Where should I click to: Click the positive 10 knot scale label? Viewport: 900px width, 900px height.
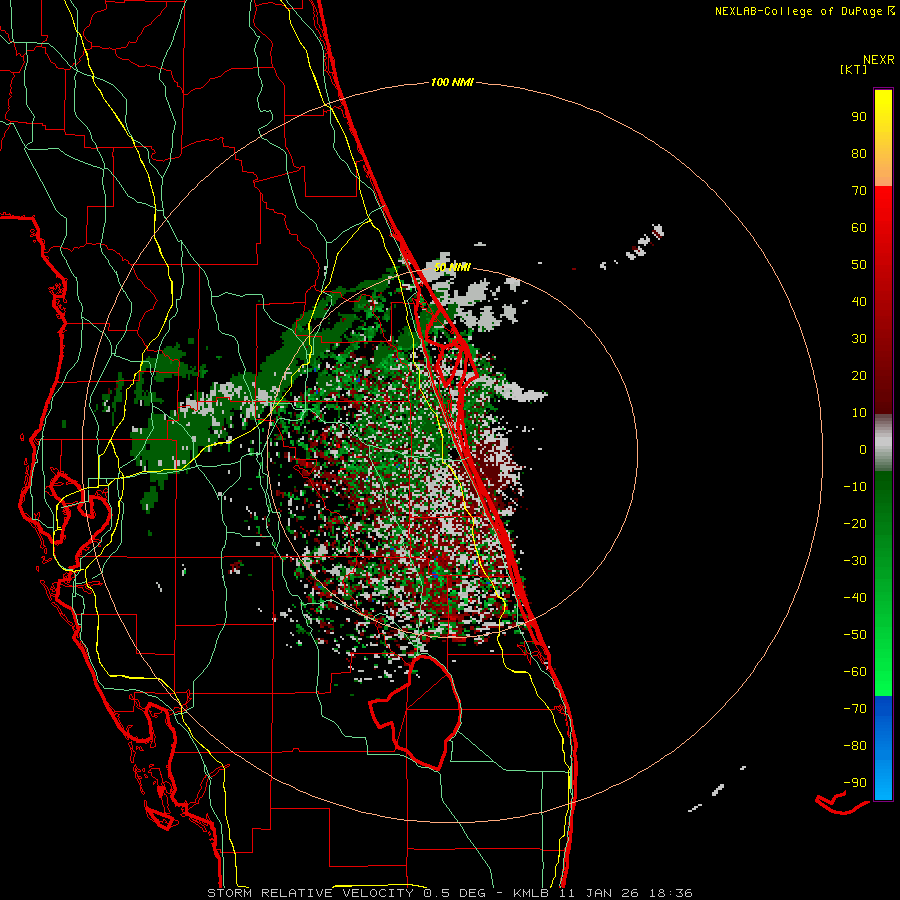(859, 413)
